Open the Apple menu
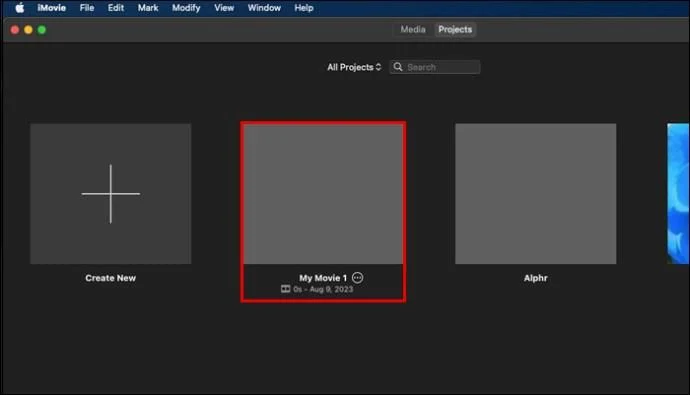Screen dimensions: 690x395 20,8
